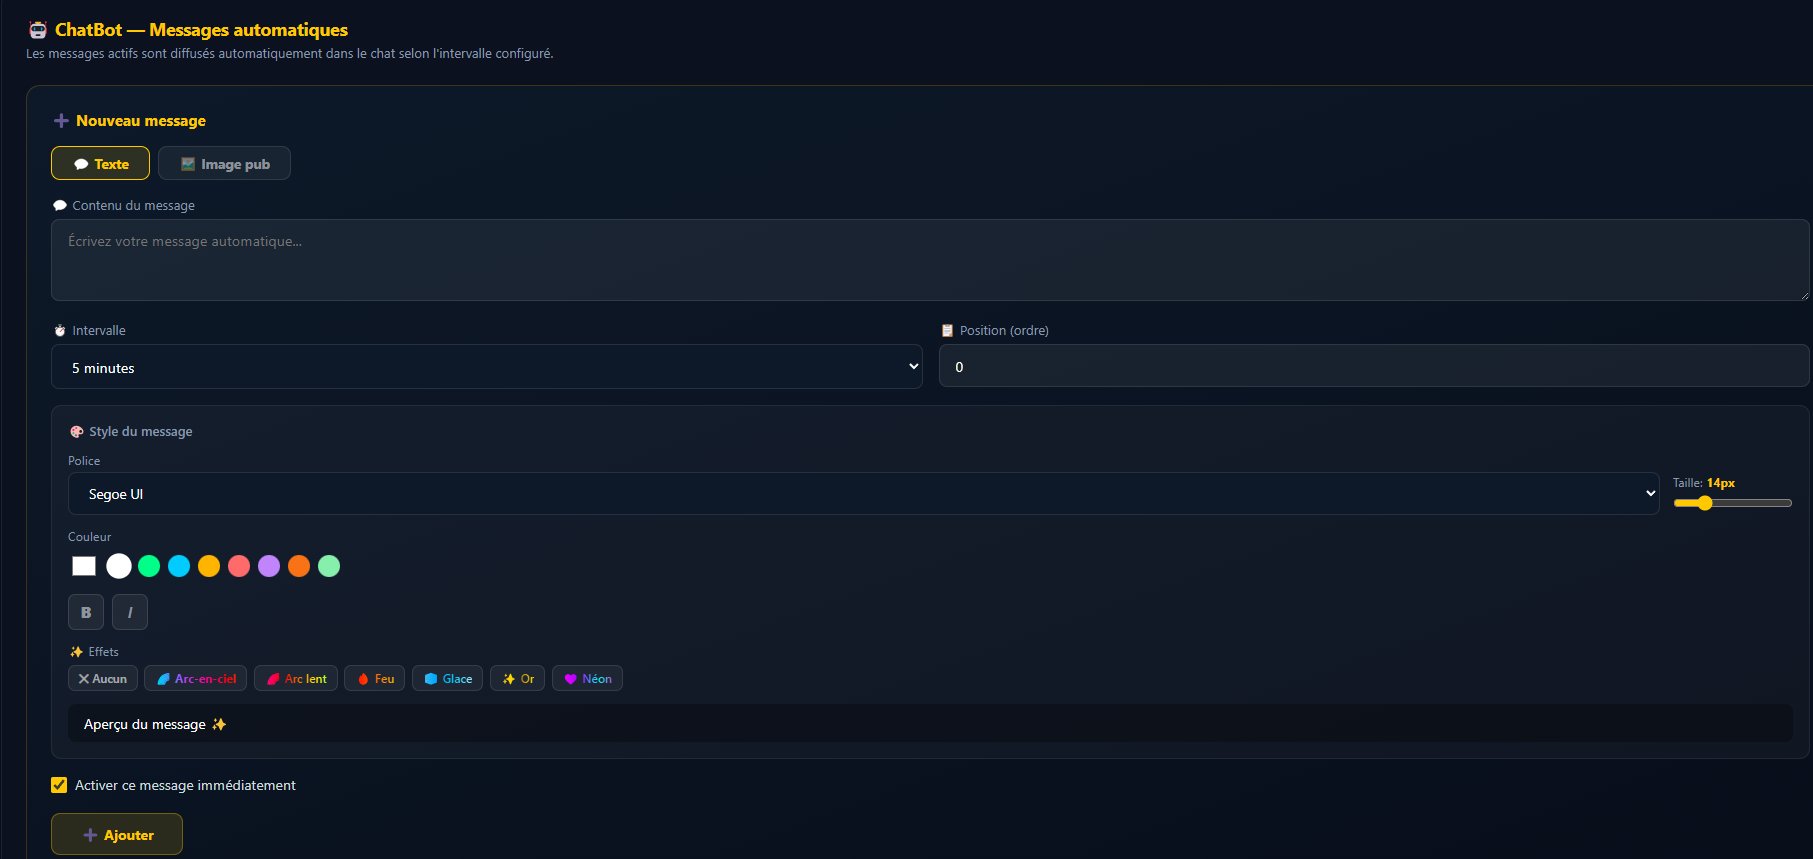This screenshot has height=859, width=1813.
Task: Choose the Glace ice effect
Action: point(447,678)
